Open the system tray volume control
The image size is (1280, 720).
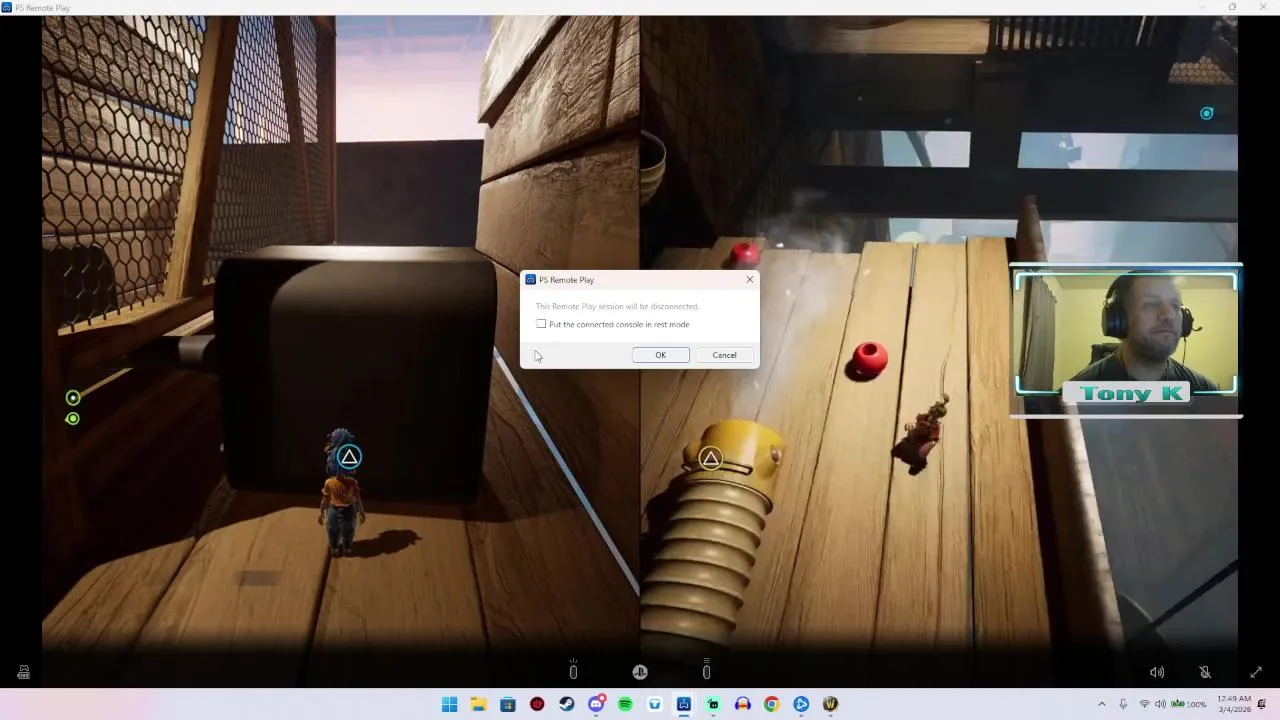[1160, 704]
